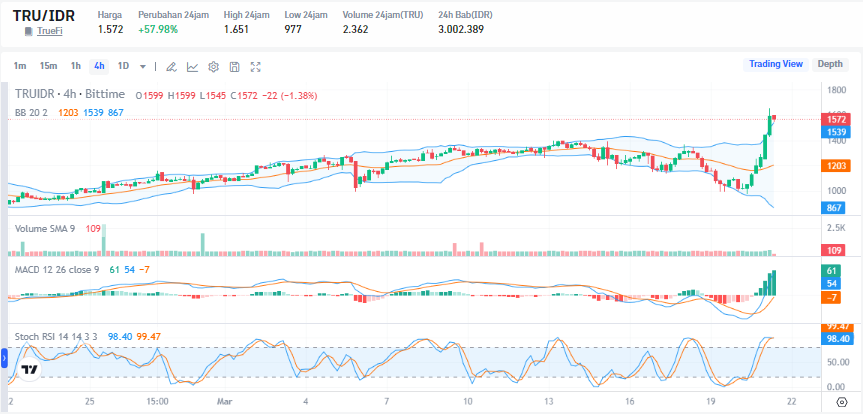863x414 pixels.
Task: Click the TRUIDR · 4h · Bittime legend
Action: coord(70,94)
